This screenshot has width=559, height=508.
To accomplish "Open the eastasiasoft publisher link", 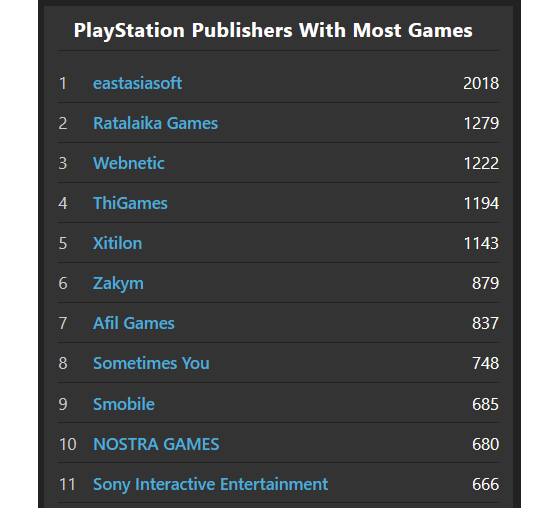I will (137, 83).
